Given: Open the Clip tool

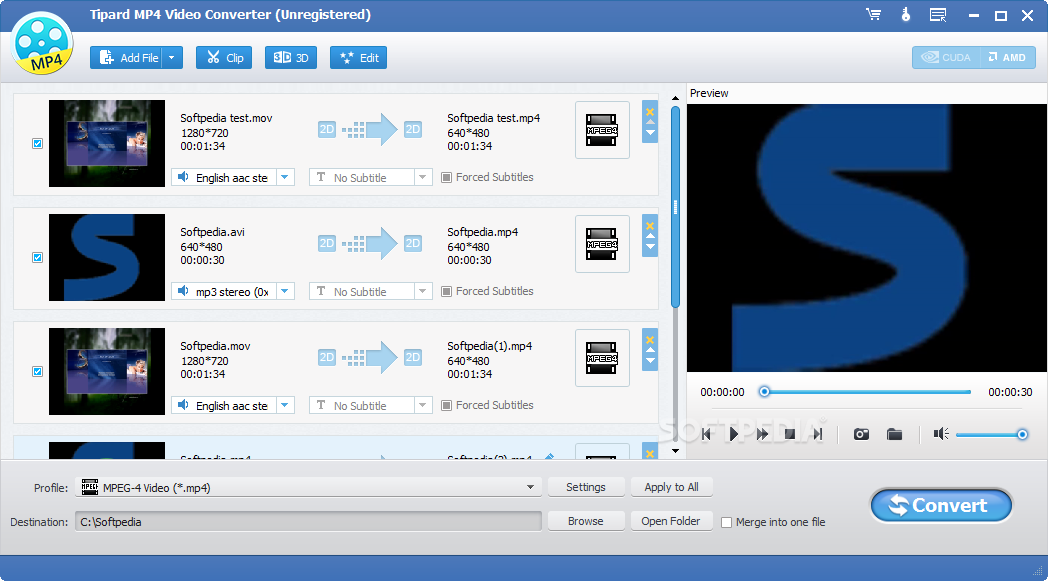Looking at the screenshot, I should point(224,57).
